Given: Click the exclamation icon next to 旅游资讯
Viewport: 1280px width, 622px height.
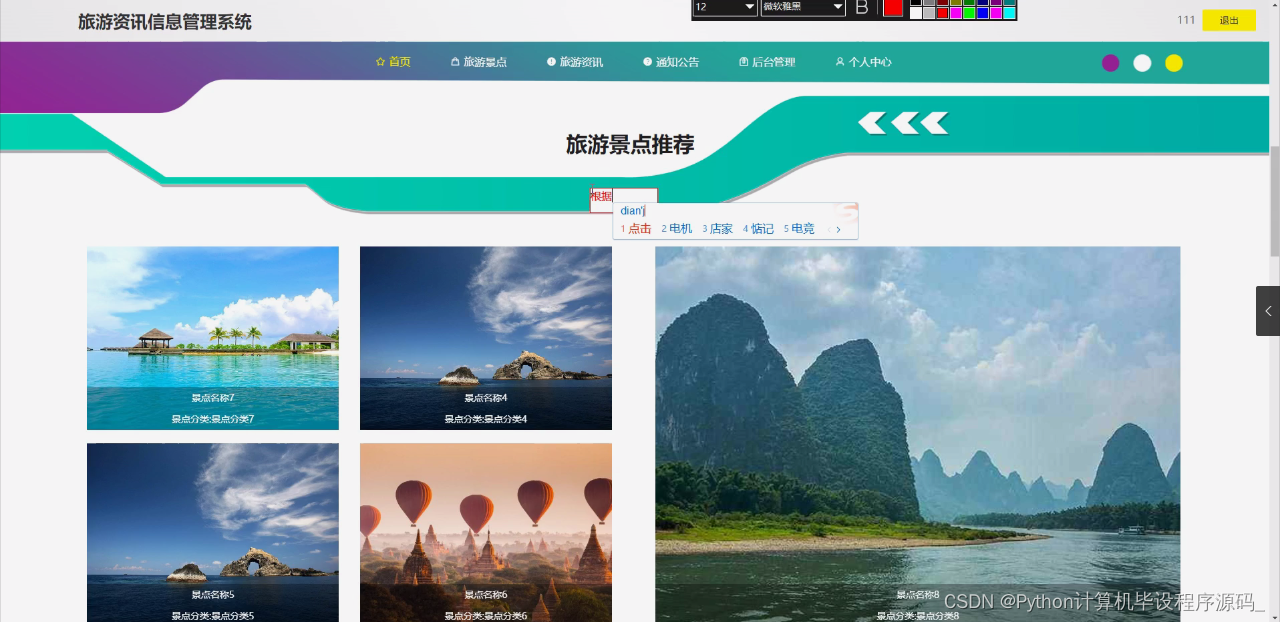Looking at the screenshot, I should 550,61.
